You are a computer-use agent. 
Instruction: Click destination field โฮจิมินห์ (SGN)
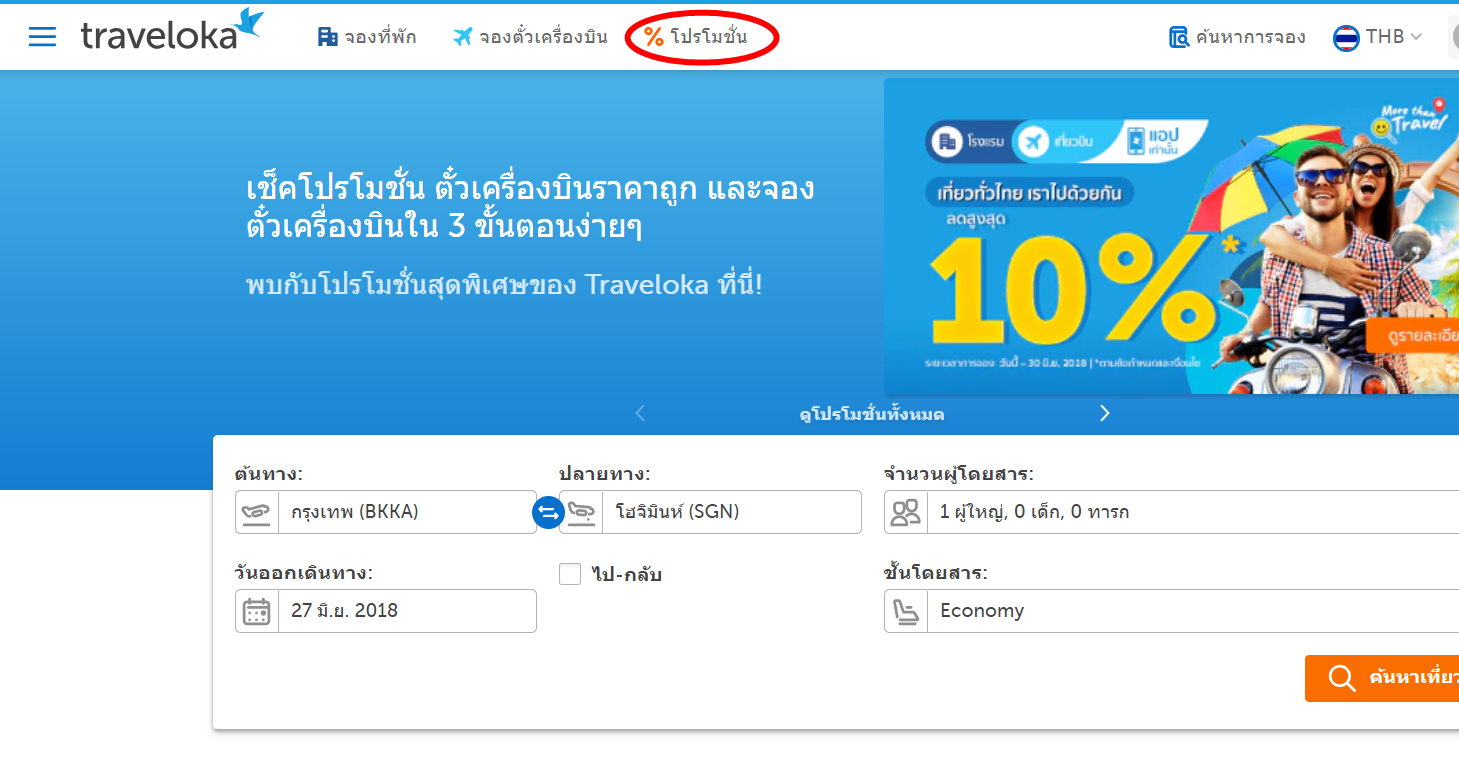(x=710, y=512)
